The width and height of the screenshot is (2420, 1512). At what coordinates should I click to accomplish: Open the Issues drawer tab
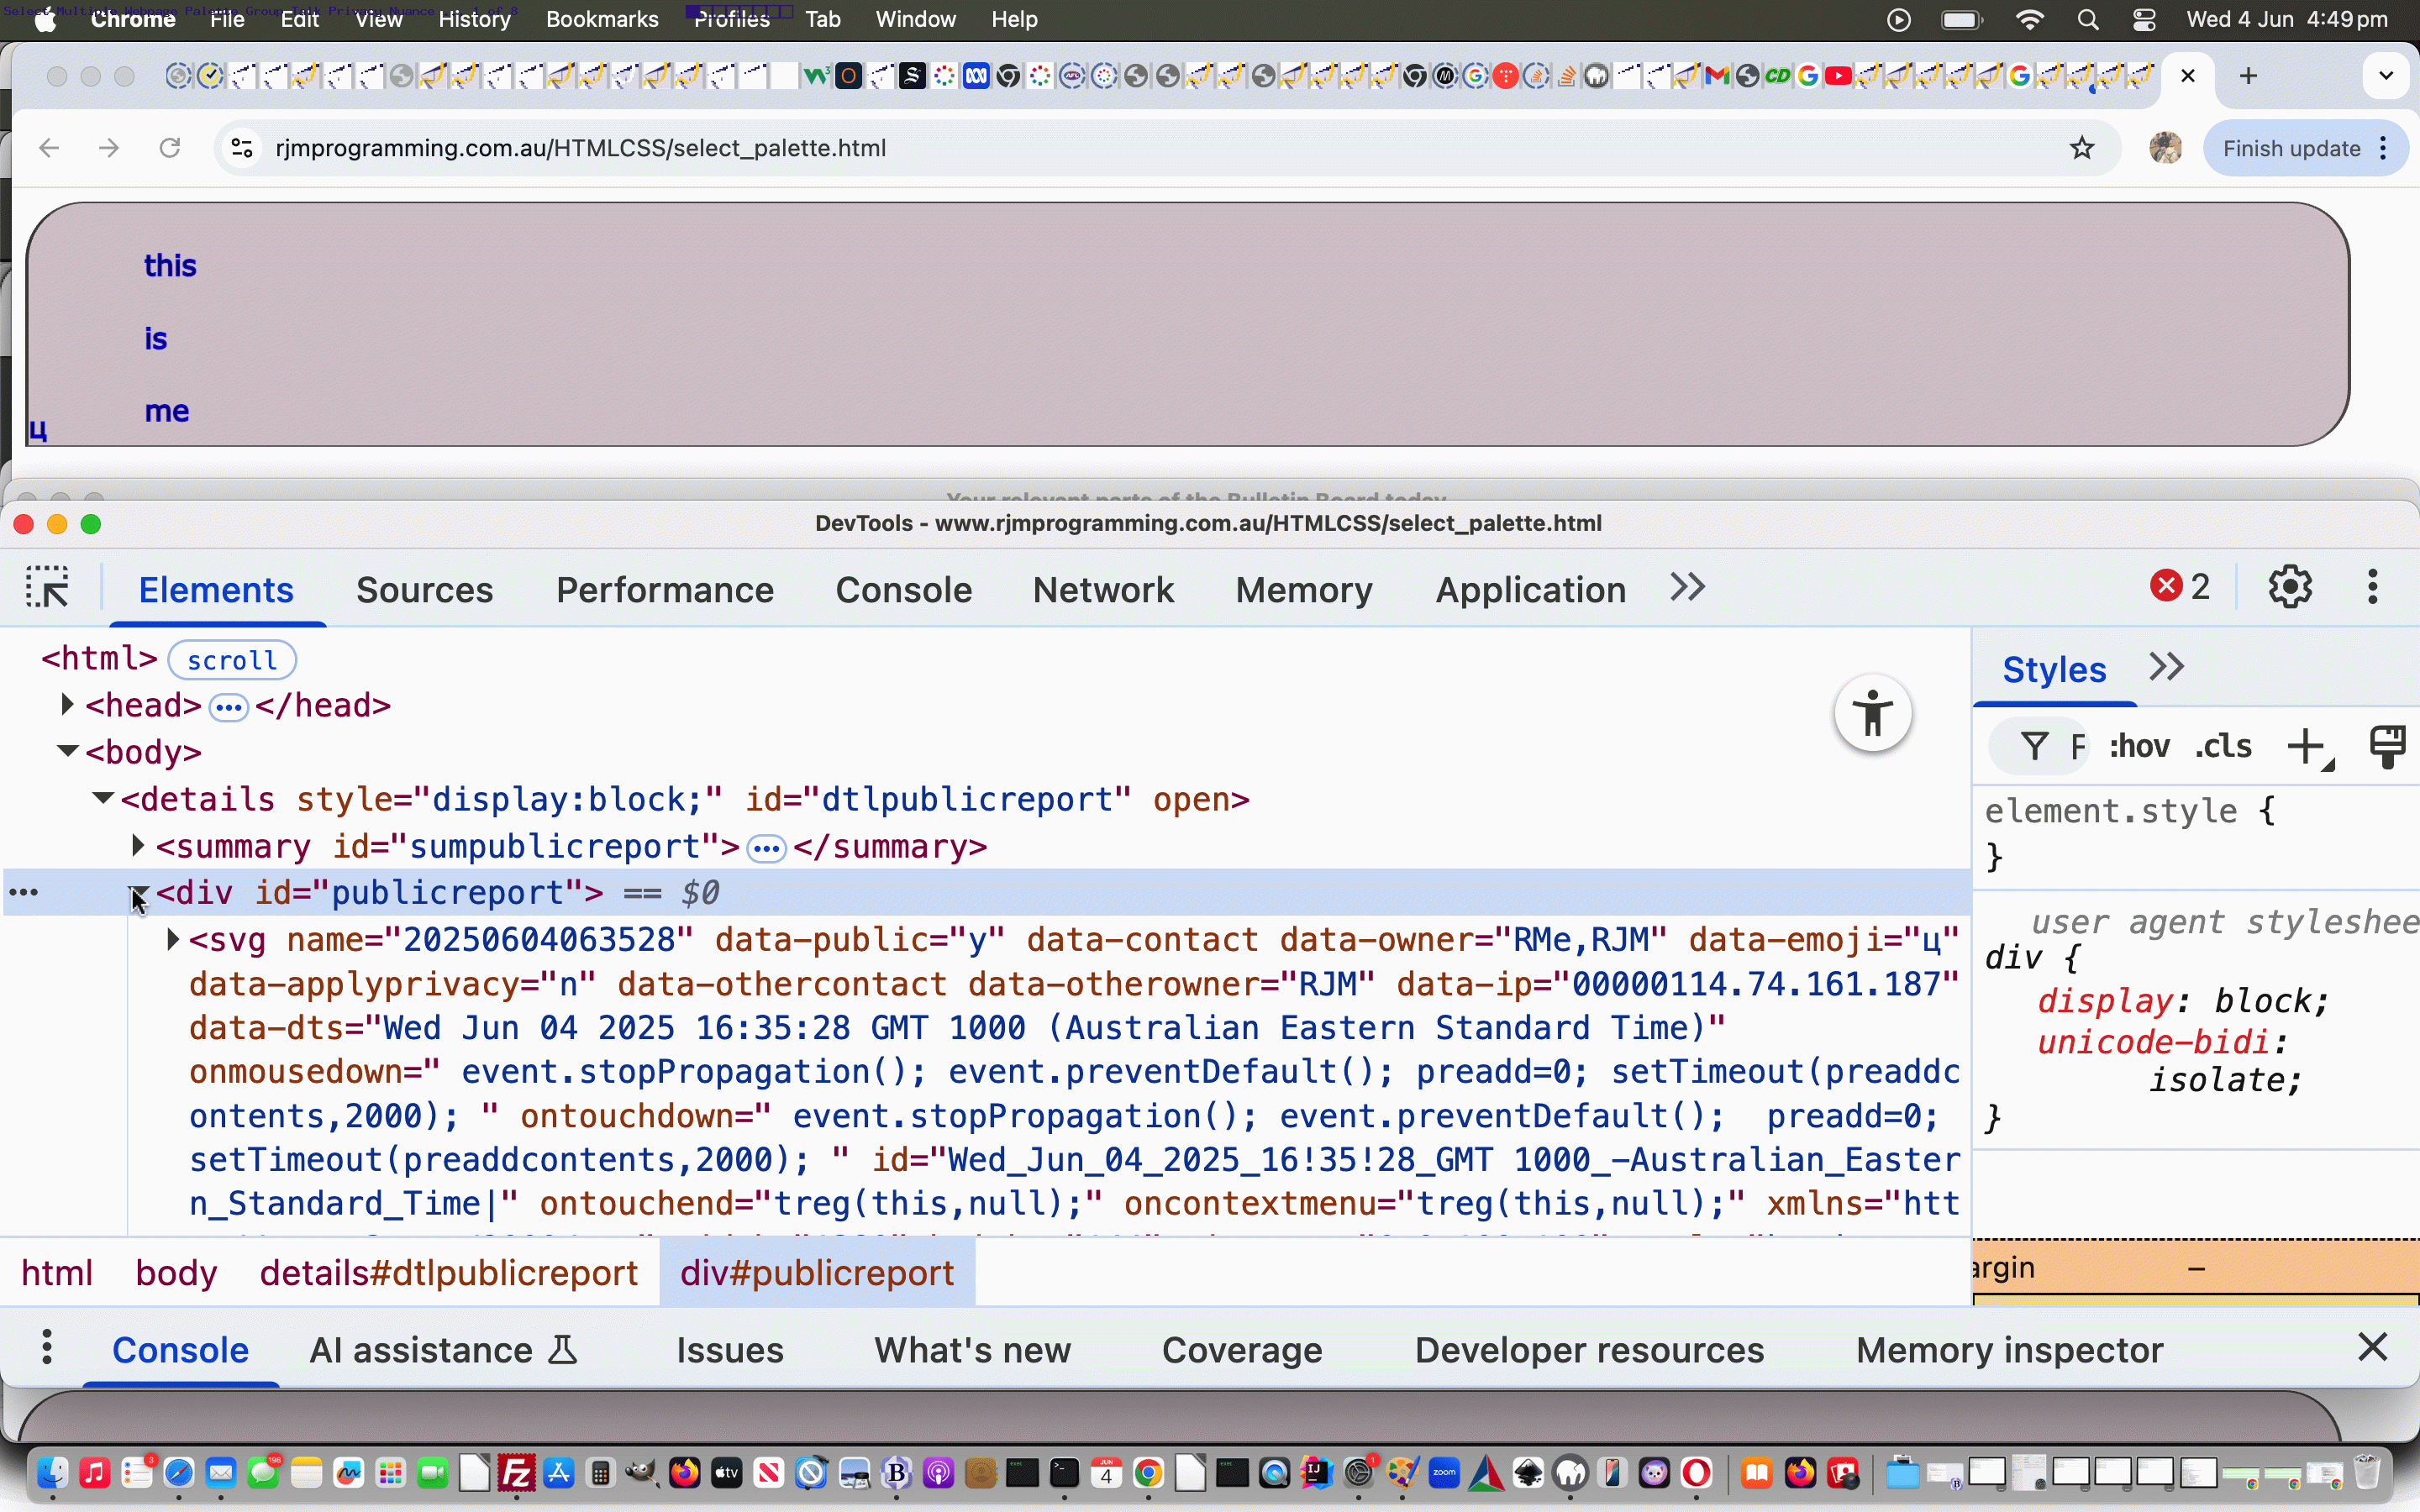(x=729, y=1350)
